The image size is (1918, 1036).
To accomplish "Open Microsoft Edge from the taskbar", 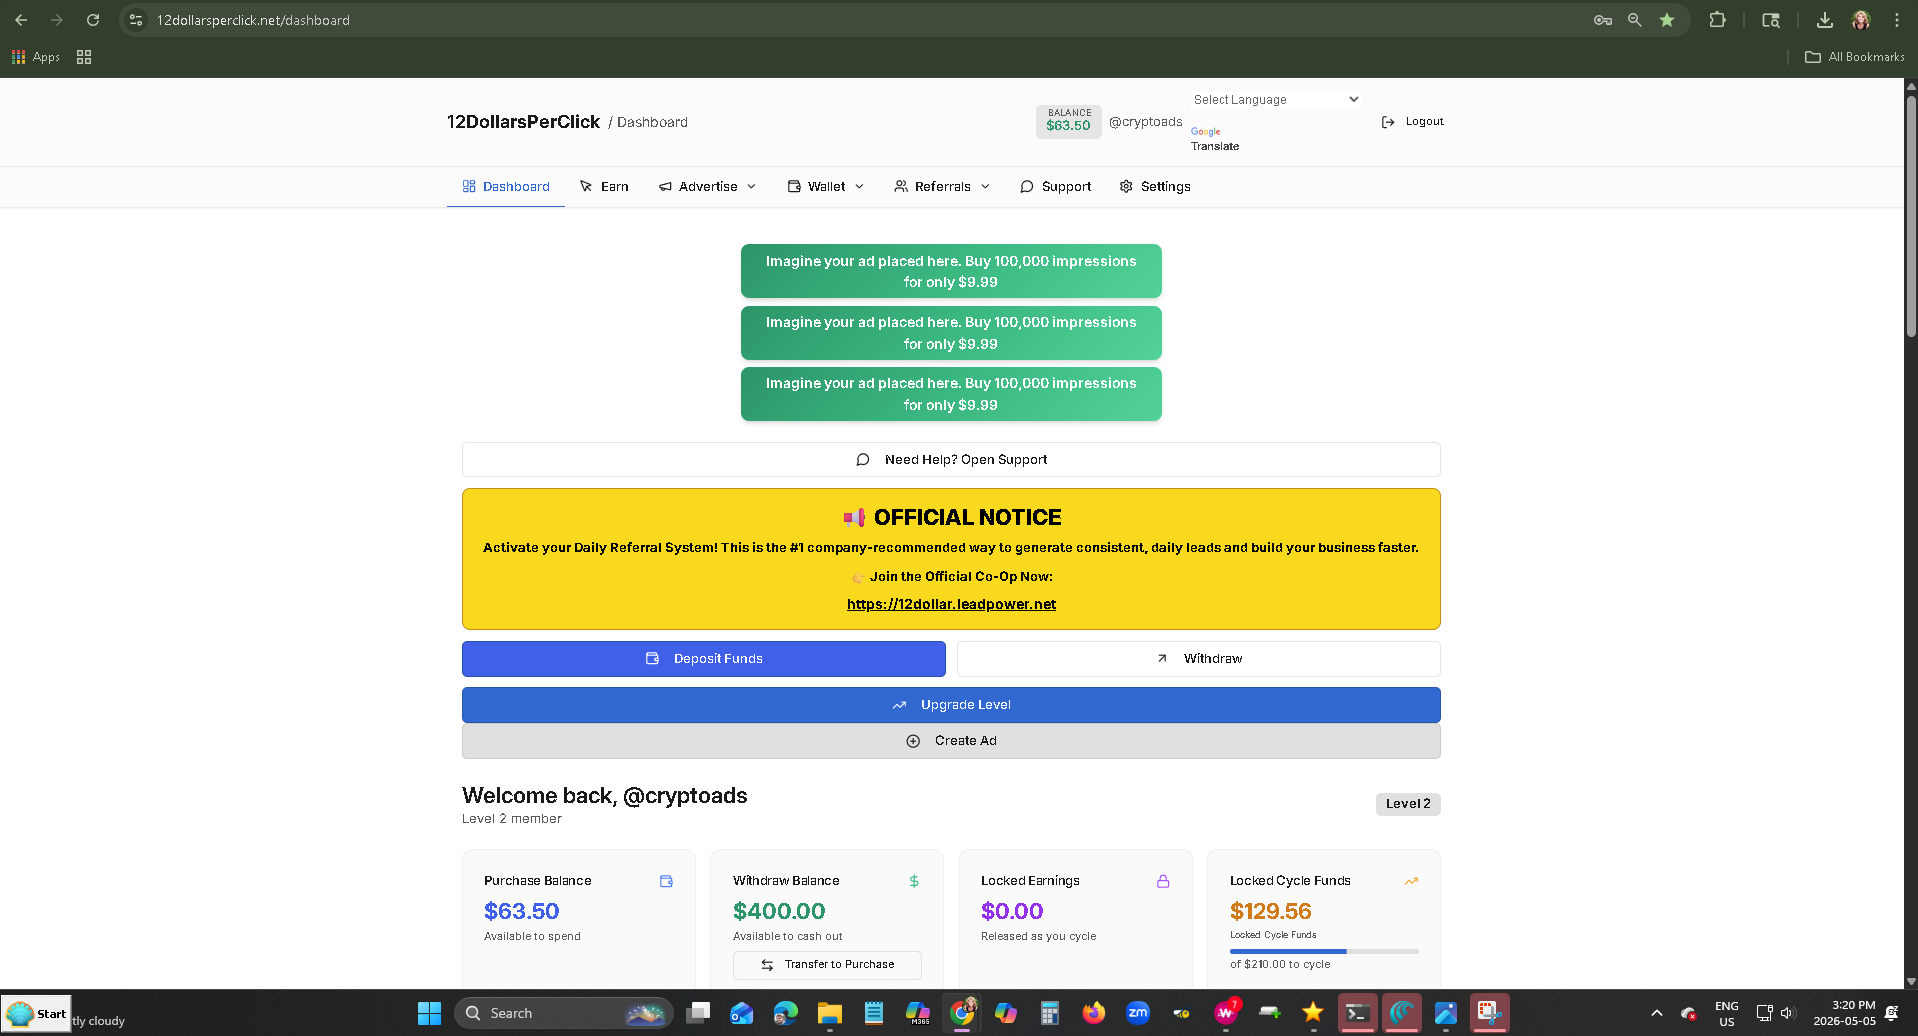I will [x=785, y=1013].
